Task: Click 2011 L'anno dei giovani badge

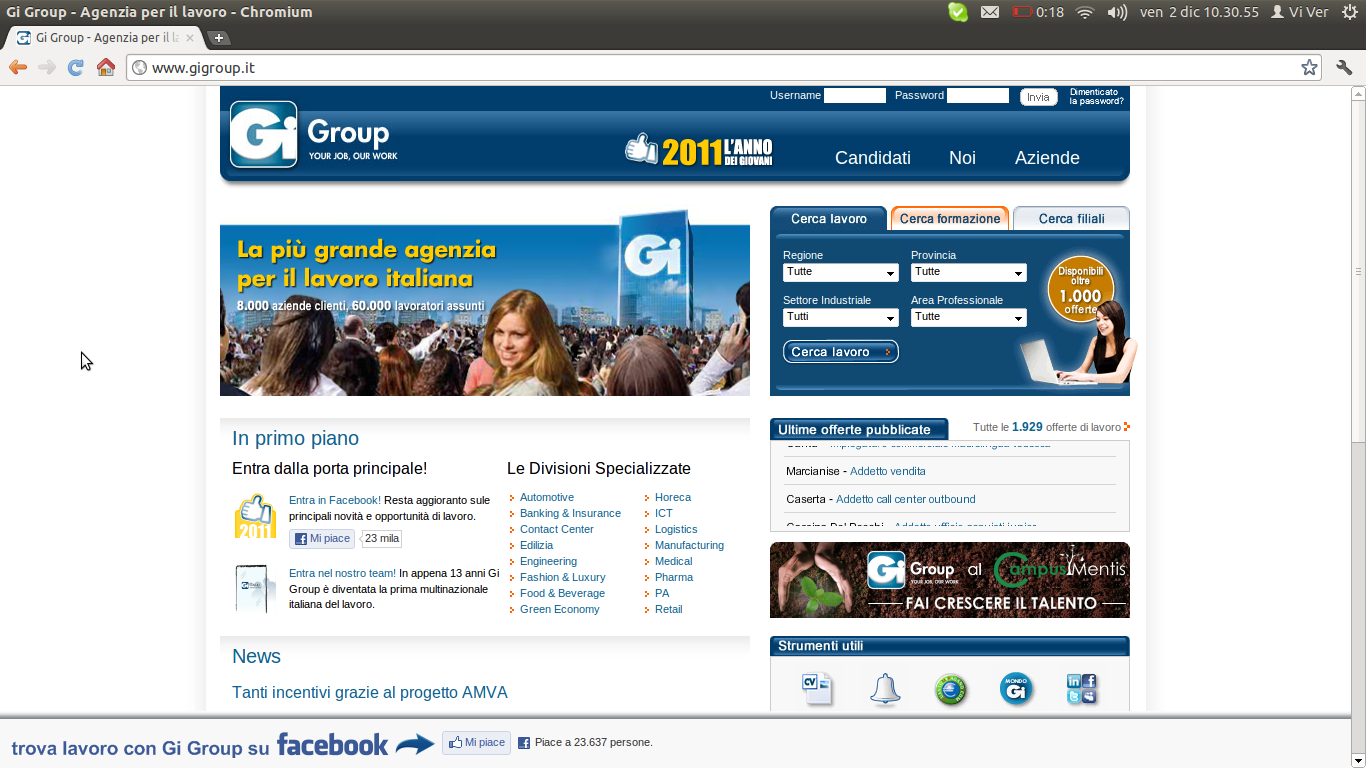Action: pyautogui.click(x=699, y=150)
